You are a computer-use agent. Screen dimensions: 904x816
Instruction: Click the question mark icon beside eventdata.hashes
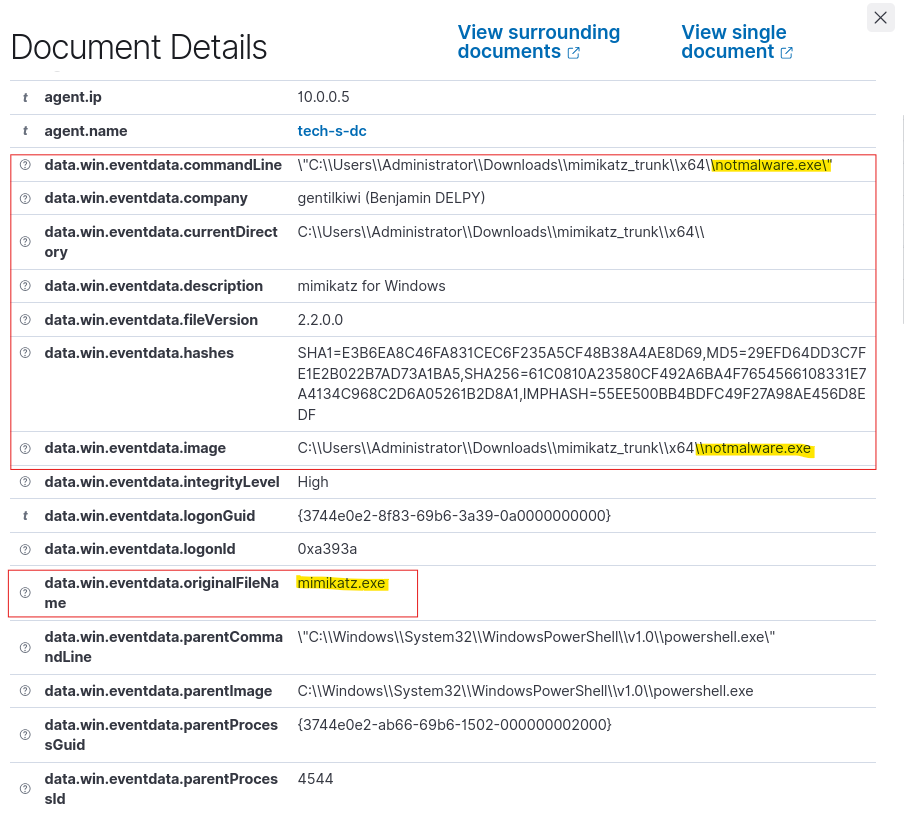pyautogui.click(x=25, y=353)
